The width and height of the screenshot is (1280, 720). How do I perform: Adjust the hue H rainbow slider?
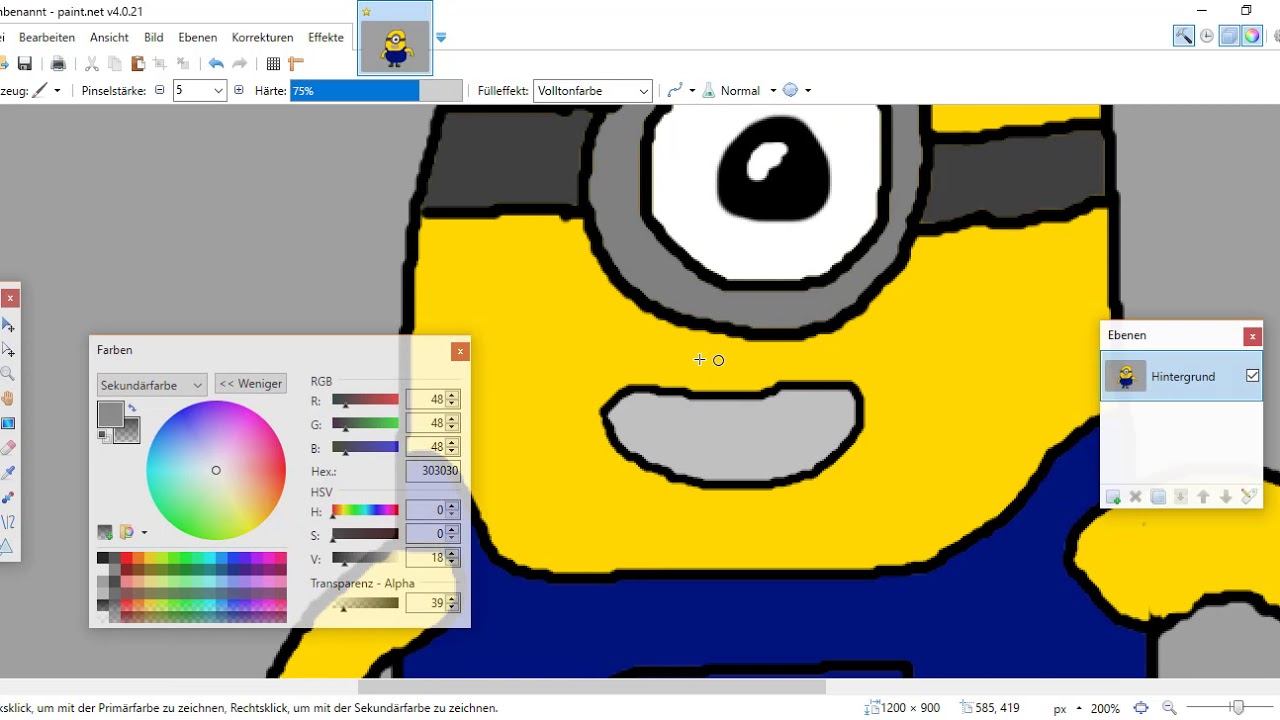tap(365, 511)
